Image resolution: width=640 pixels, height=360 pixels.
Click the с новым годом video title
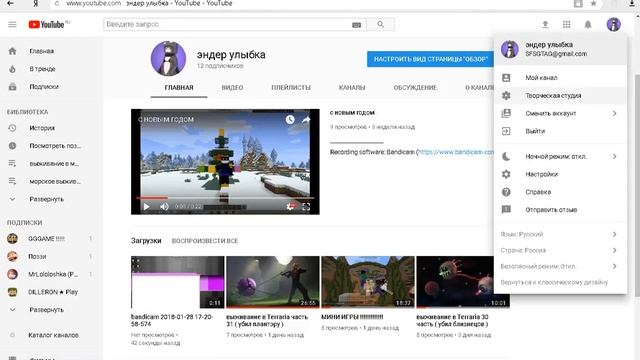click(352, 113)
